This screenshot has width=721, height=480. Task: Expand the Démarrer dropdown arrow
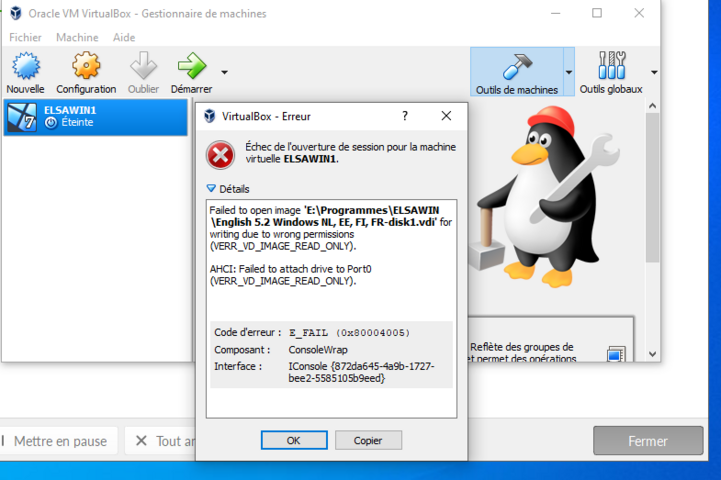224,72
